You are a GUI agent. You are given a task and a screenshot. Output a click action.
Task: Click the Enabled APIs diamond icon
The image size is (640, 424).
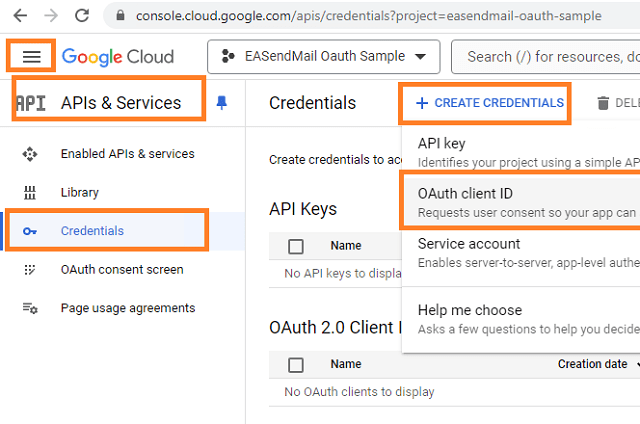30,154
